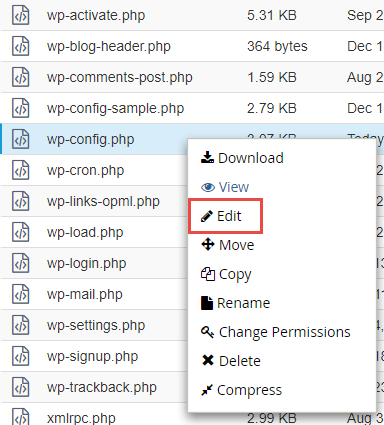
Task: Choose Edit from the context menu
Action: click(221, 216)
